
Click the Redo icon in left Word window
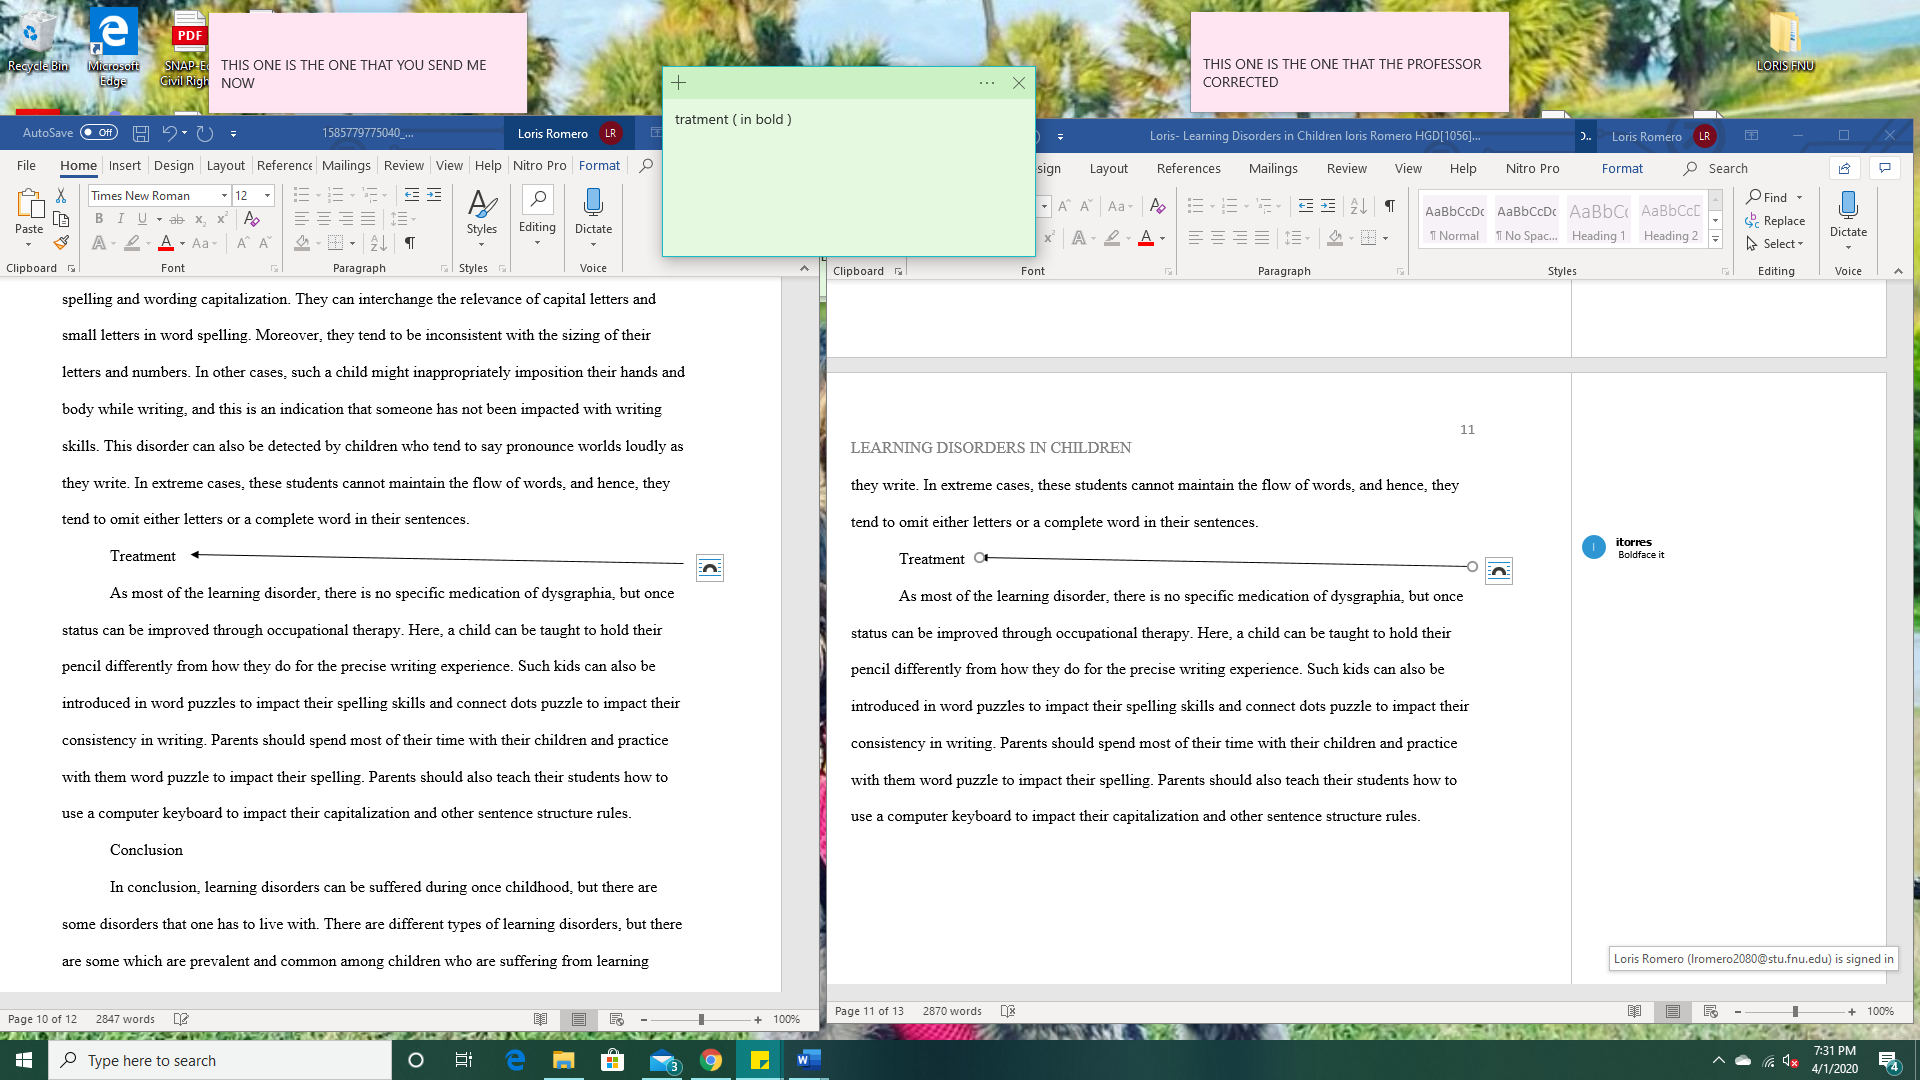click(205, 133)
